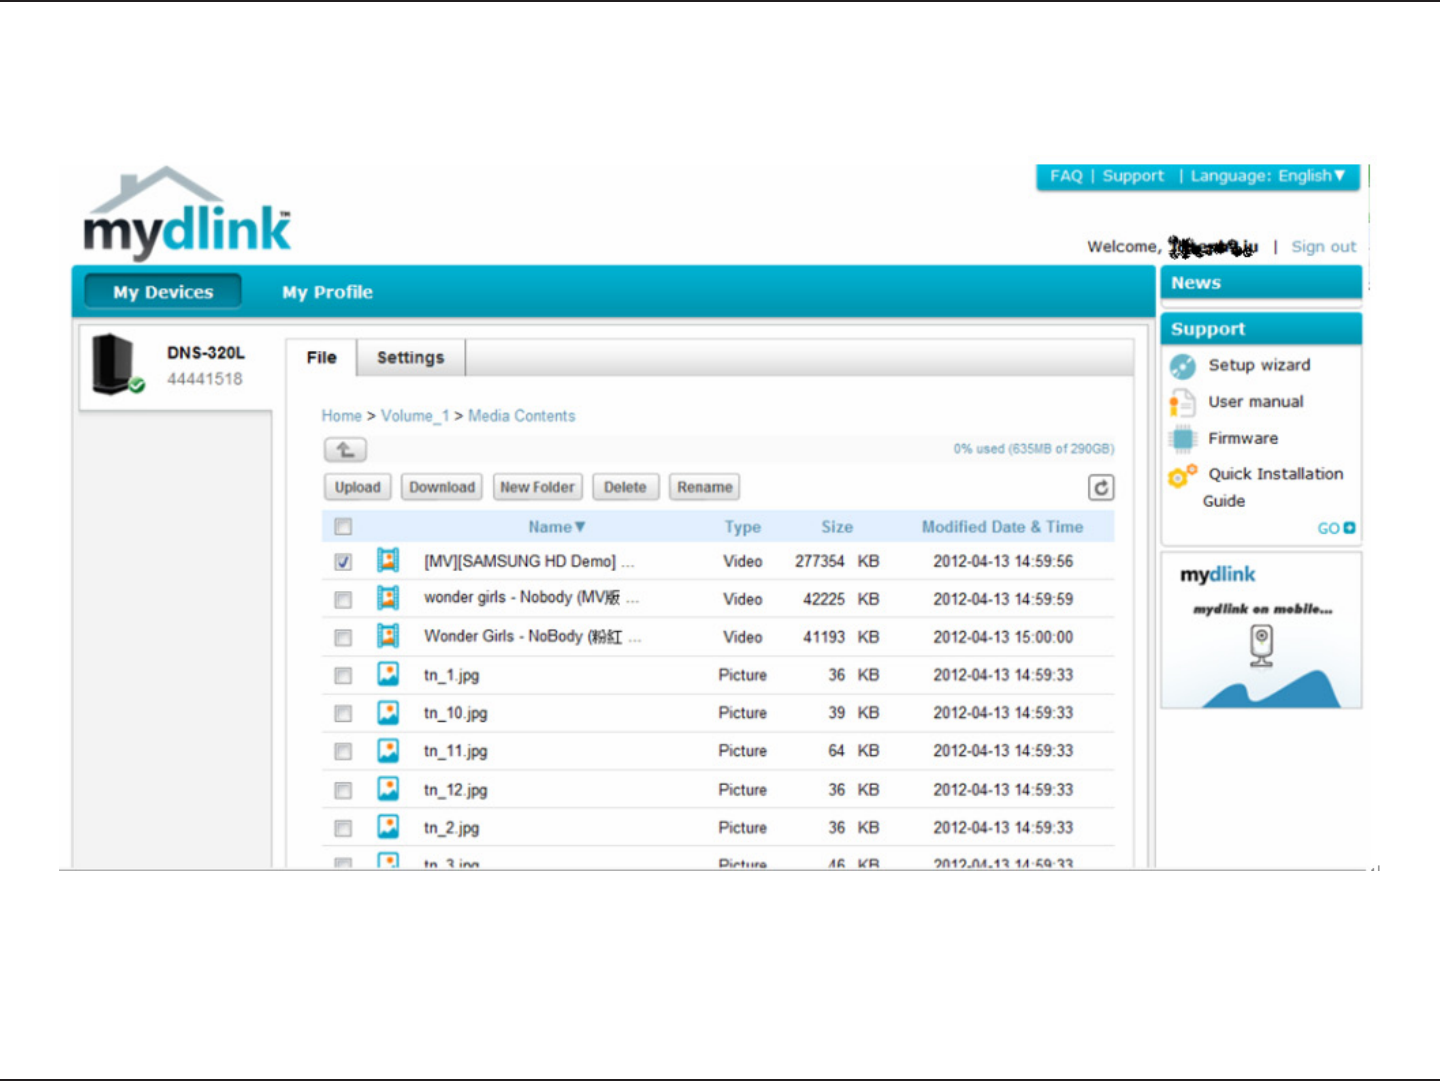Image resolution: width=1440 pixels, height=1081 pixels.
Task: Click the GO arrow icon
Action: click(x=1349, y=528)
